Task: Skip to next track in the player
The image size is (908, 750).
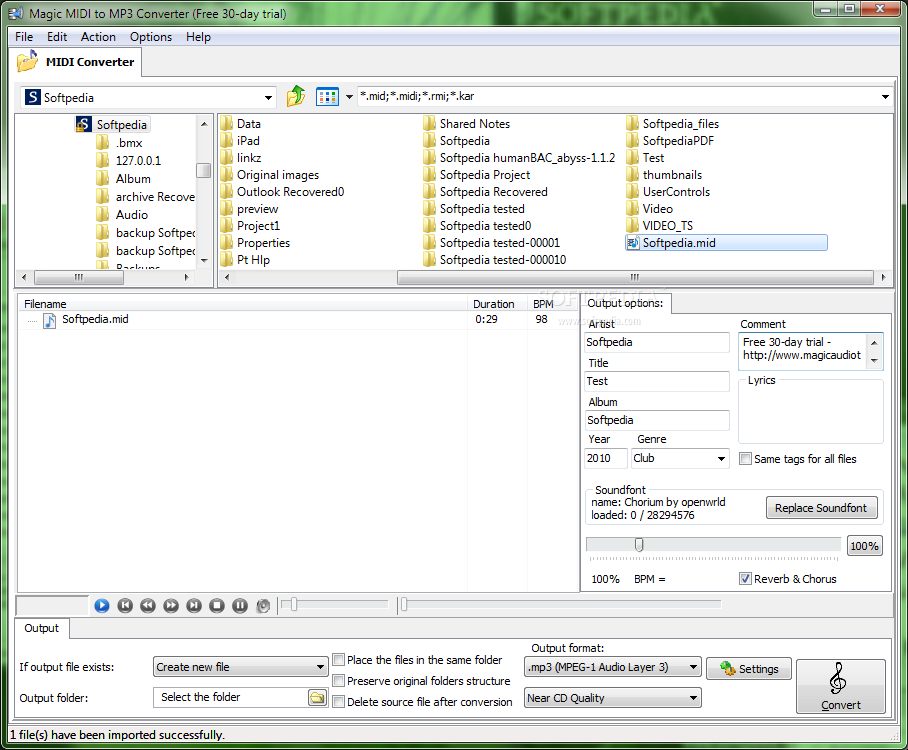Action: 194,606
